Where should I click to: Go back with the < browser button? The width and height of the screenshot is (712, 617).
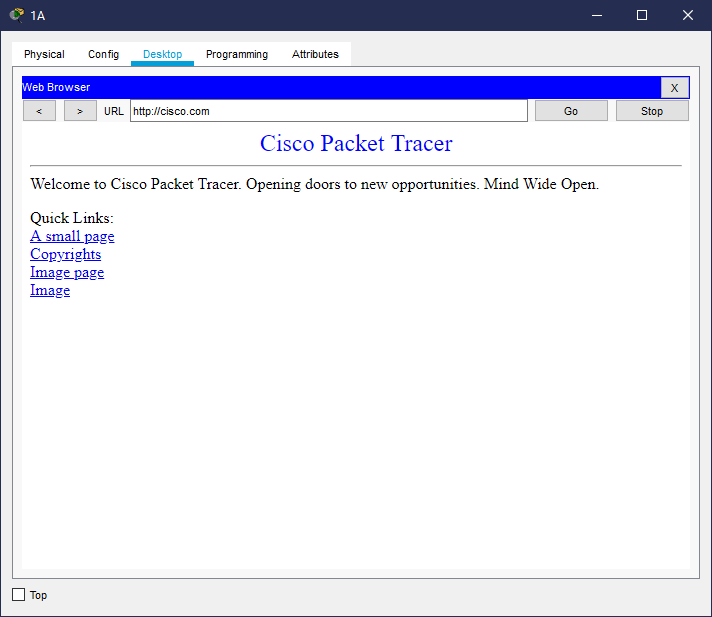click(40, 111)
